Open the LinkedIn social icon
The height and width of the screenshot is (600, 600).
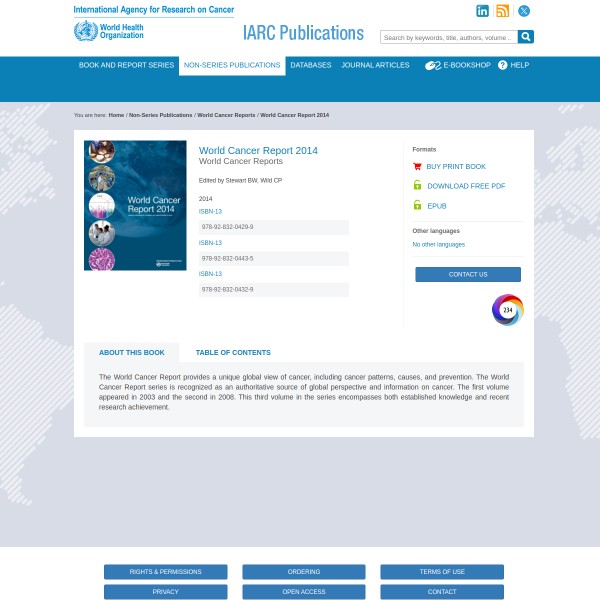click(483, 11)
